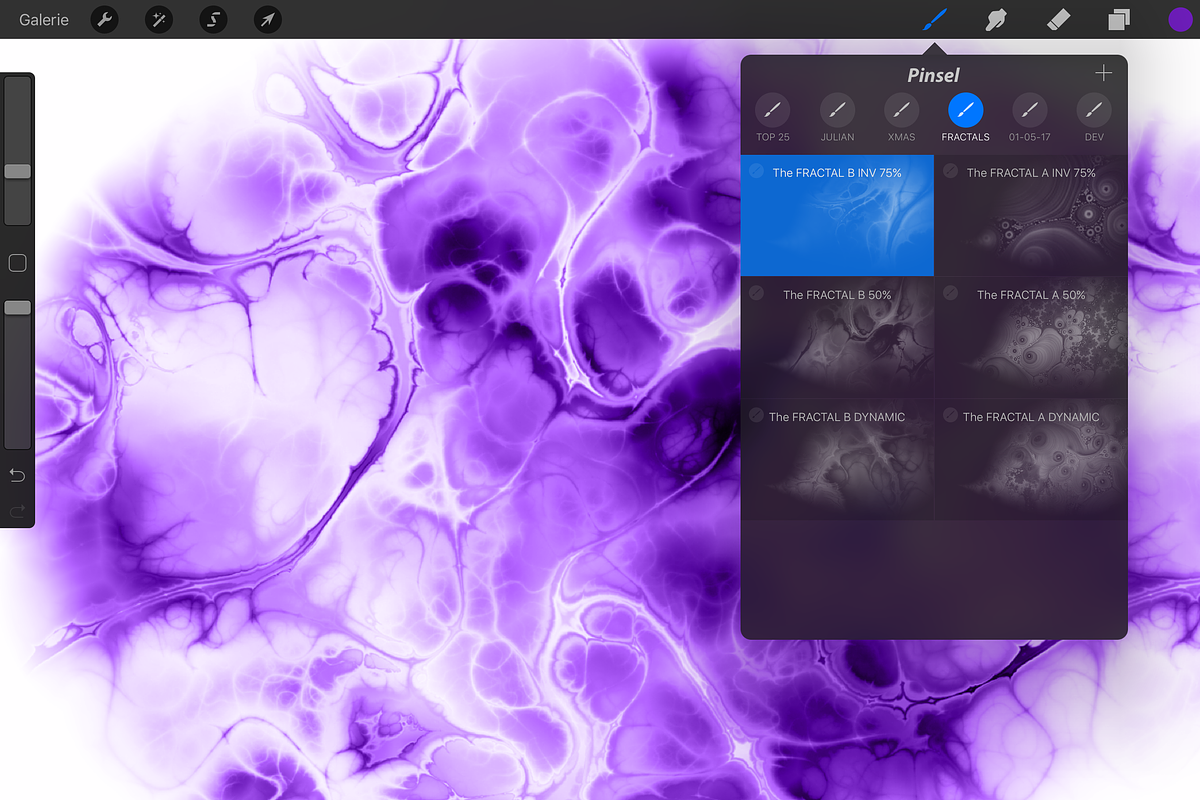Screen dimensions: 1200x800
Task: Select the Smudge tool
Action: point(996,19)
